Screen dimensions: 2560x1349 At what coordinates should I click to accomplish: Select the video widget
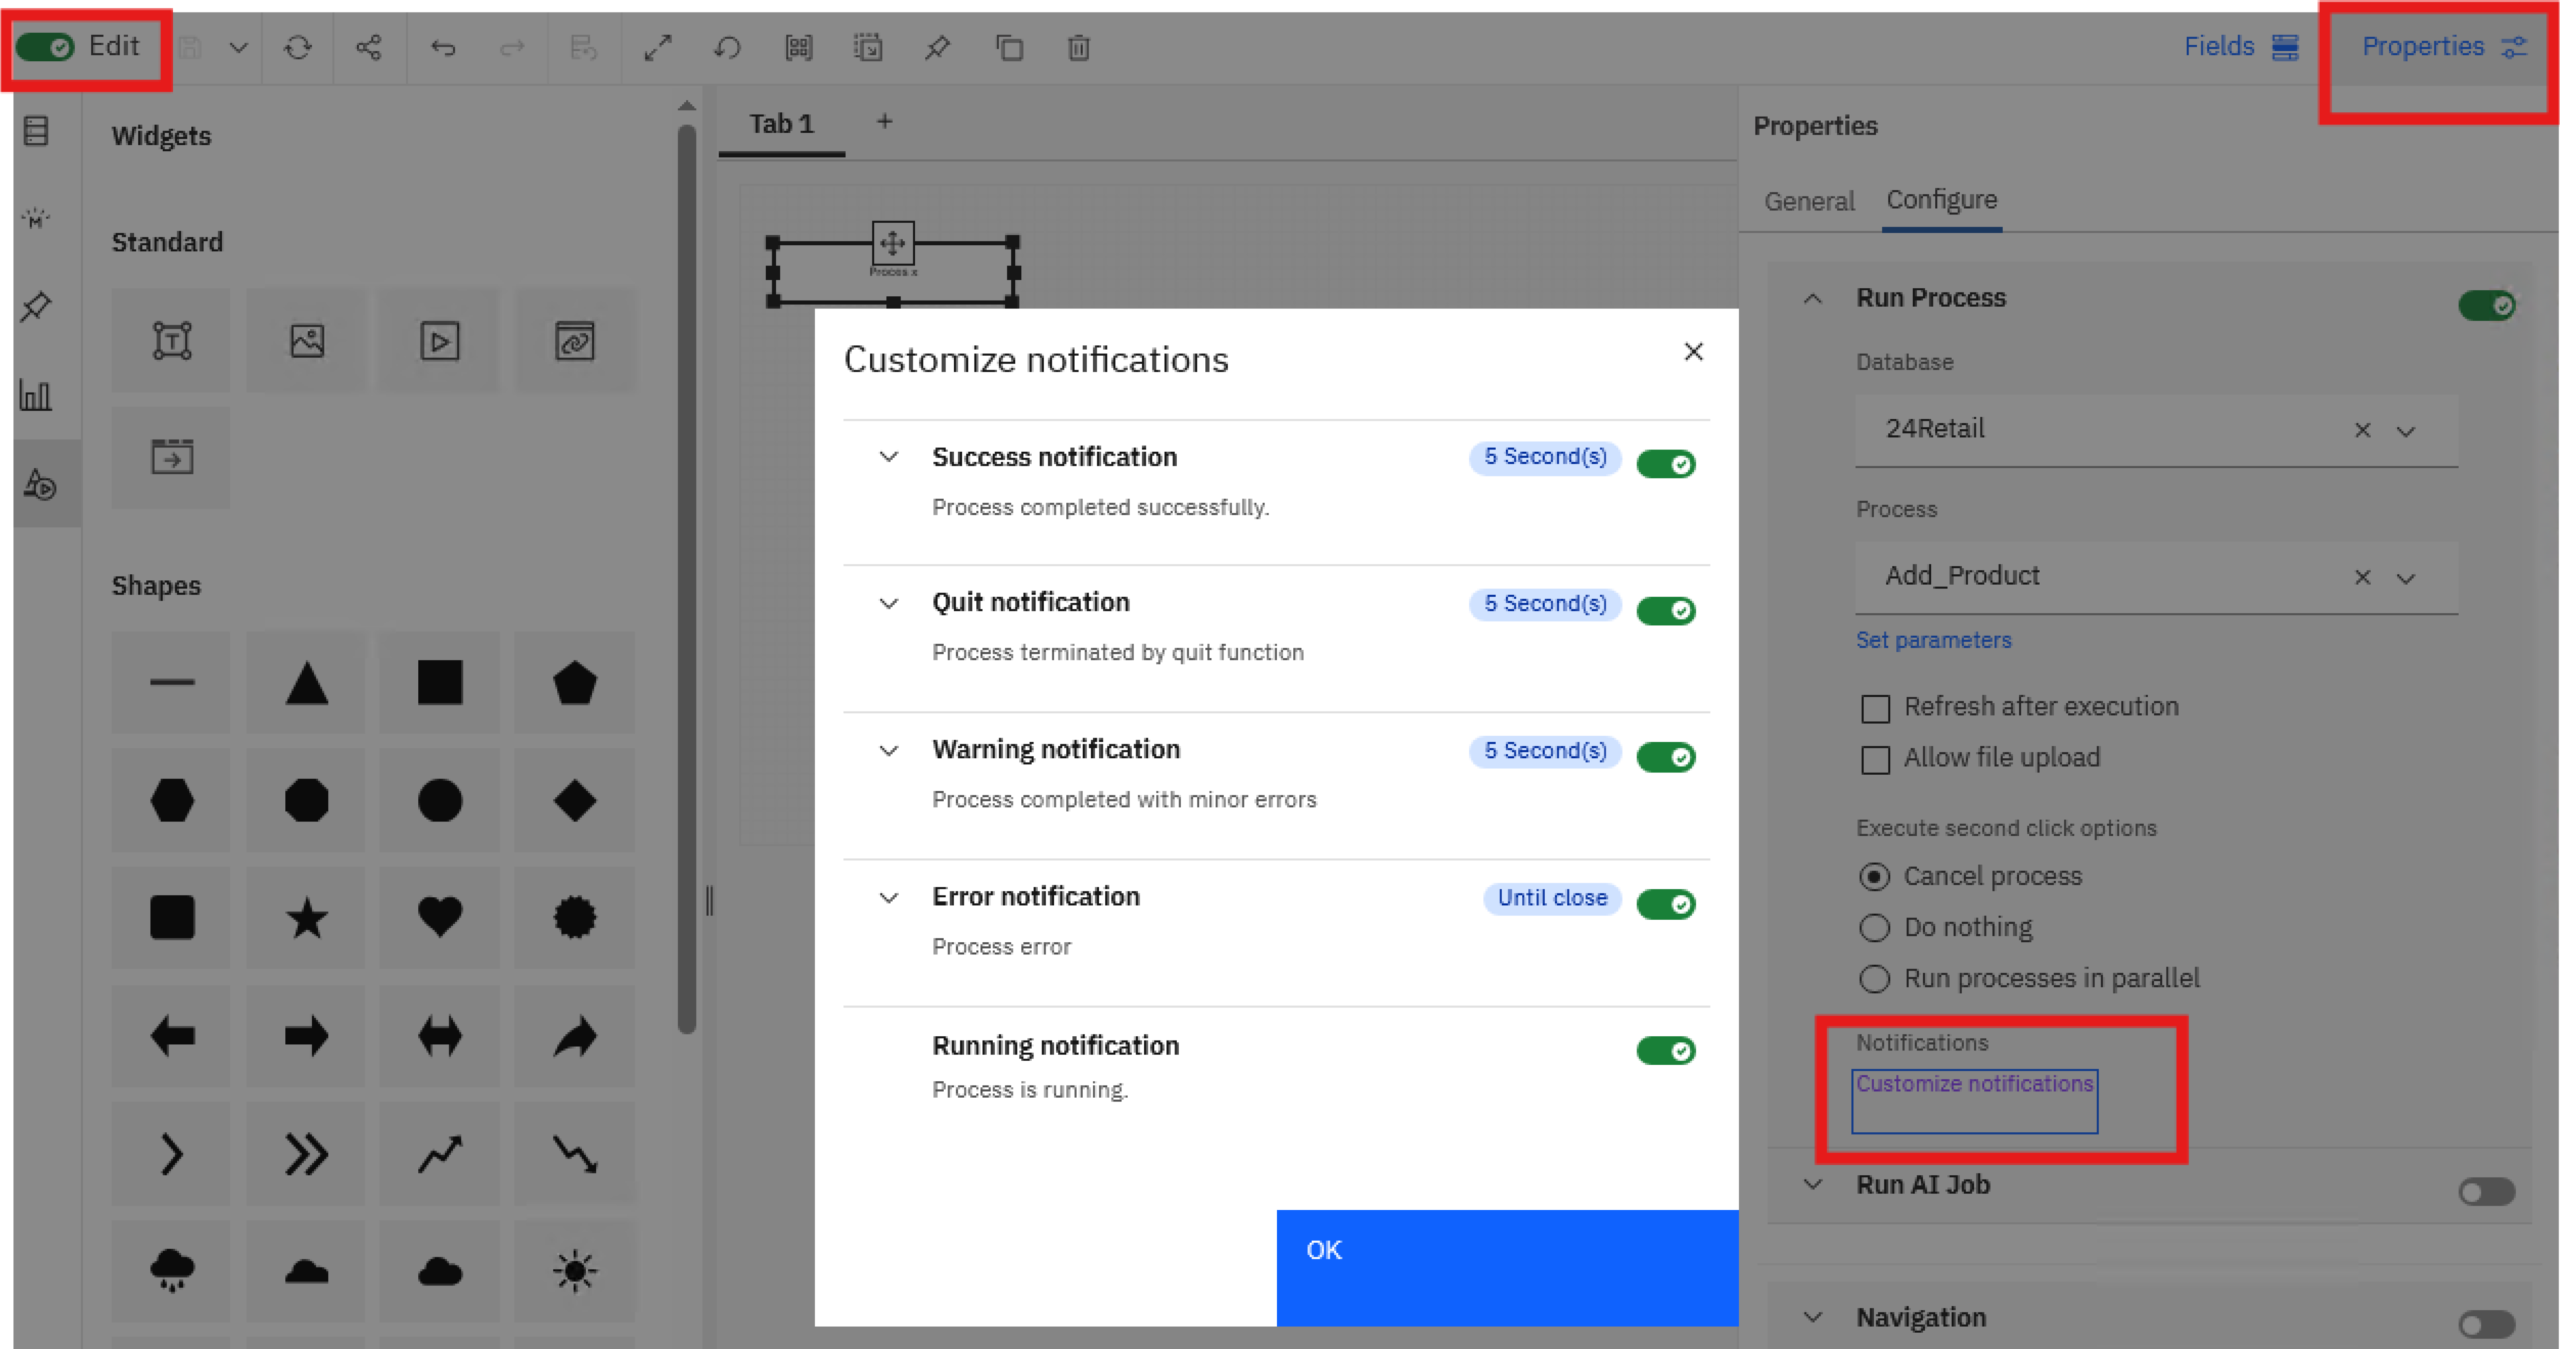[x=440, y=341]
